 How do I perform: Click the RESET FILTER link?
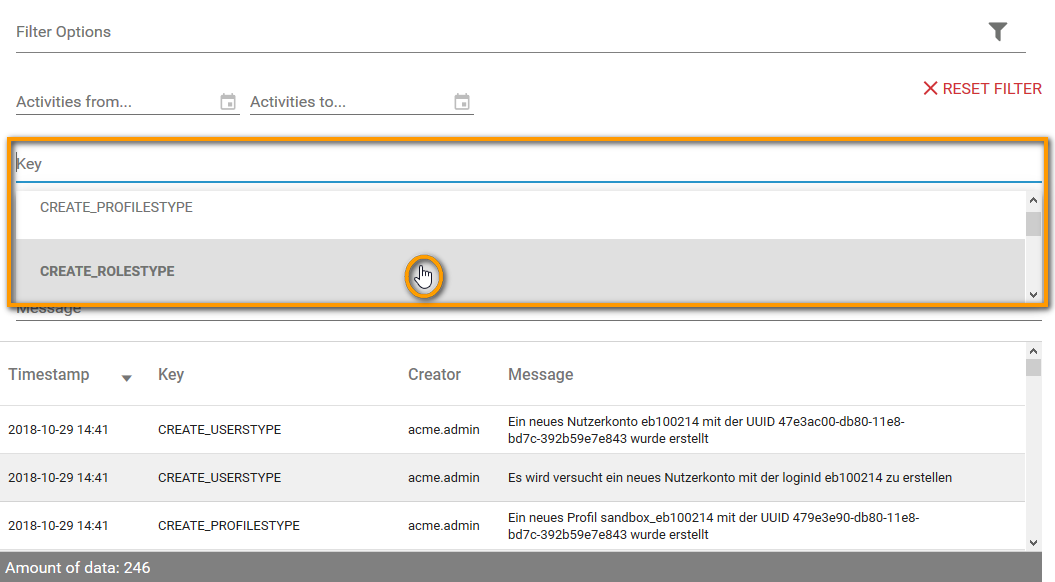click(991, 88)
